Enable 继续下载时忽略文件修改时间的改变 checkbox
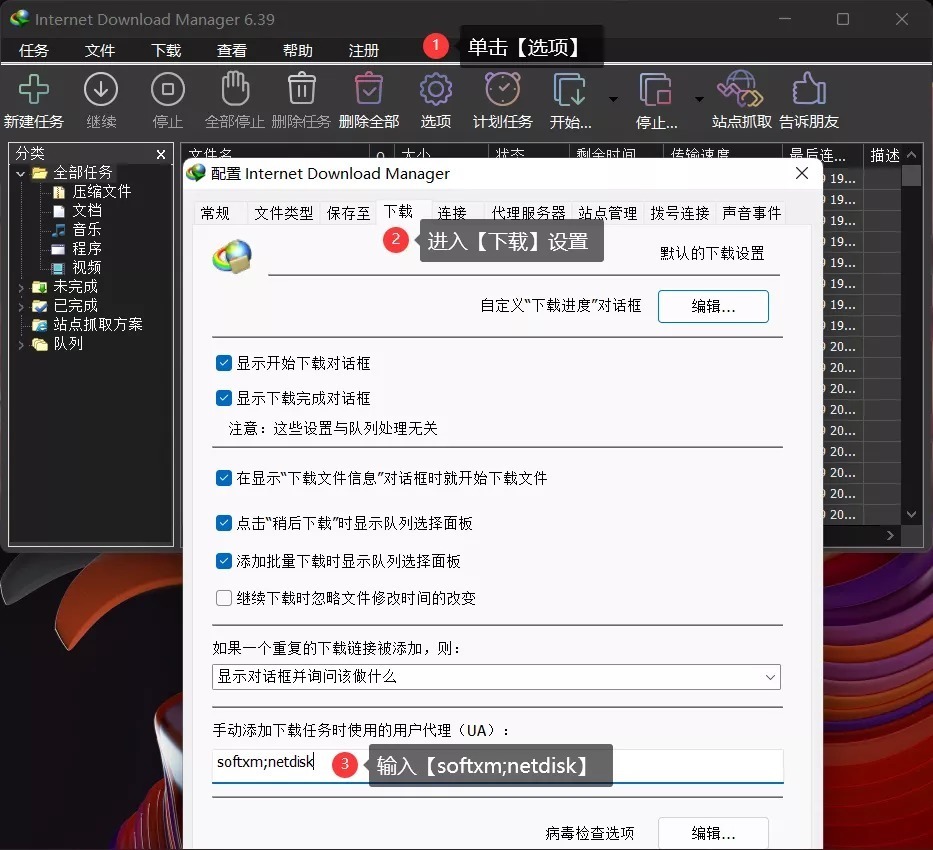 [x=224, y=598]
